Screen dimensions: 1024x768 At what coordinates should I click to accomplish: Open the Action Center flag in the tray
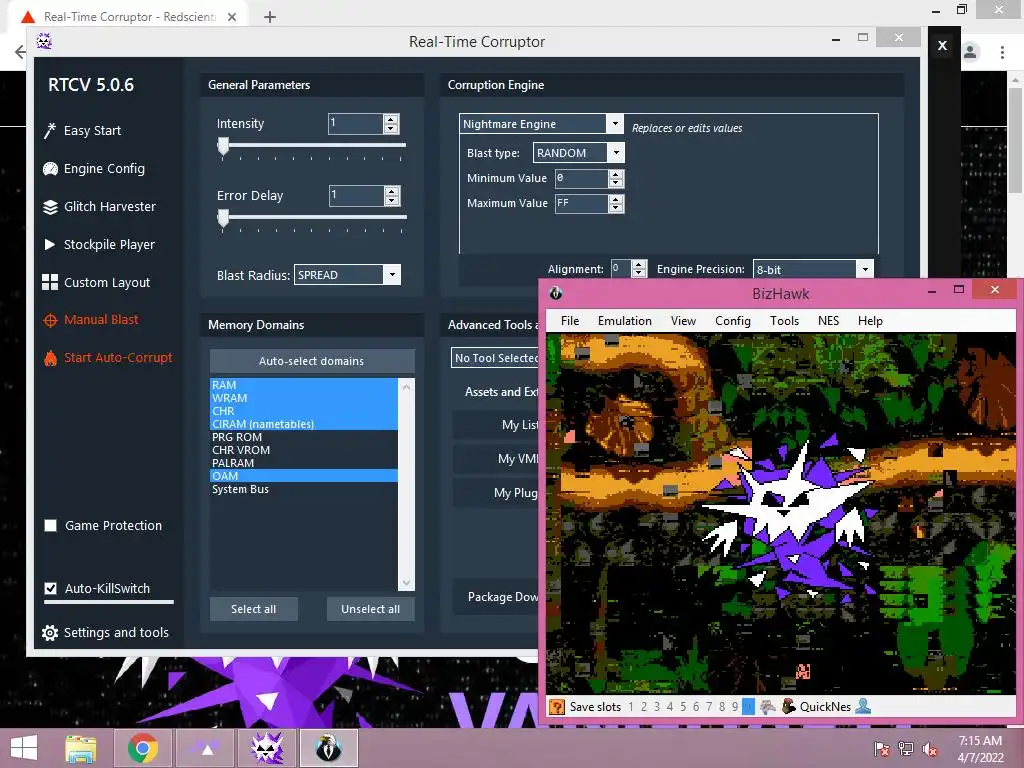pos(882,749)
